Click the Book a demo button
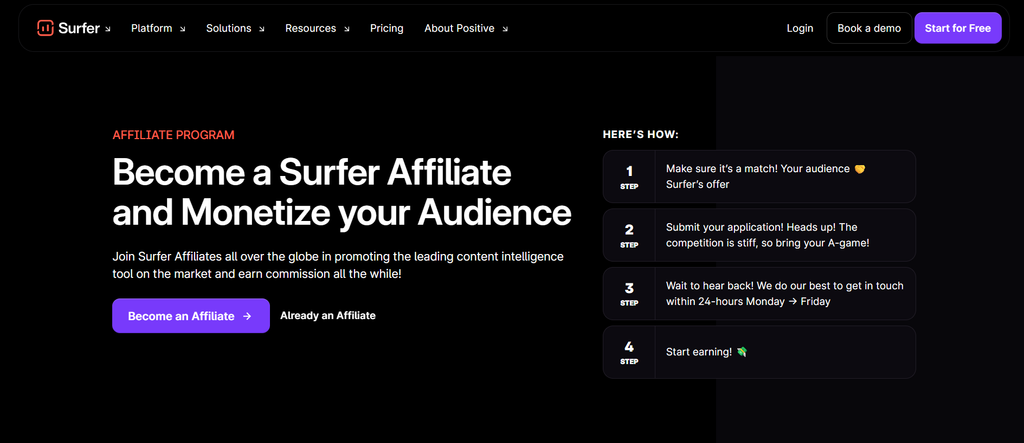The image size is (1024, 443). [x=869, y=28]
